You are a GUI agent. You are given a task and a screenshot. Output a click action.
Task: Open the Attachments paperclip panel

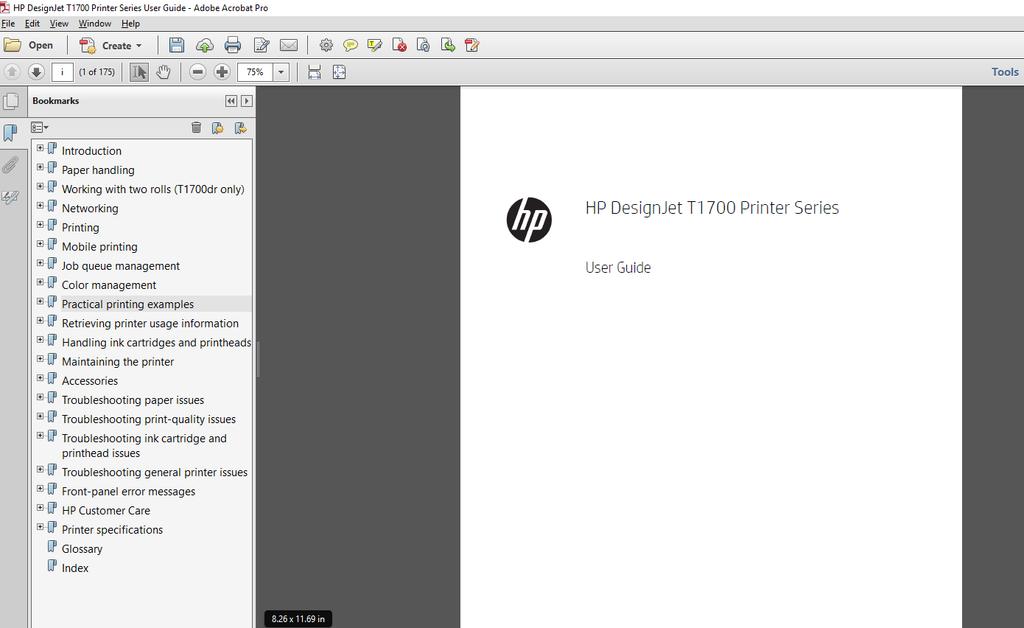click(x=10, y=165)
